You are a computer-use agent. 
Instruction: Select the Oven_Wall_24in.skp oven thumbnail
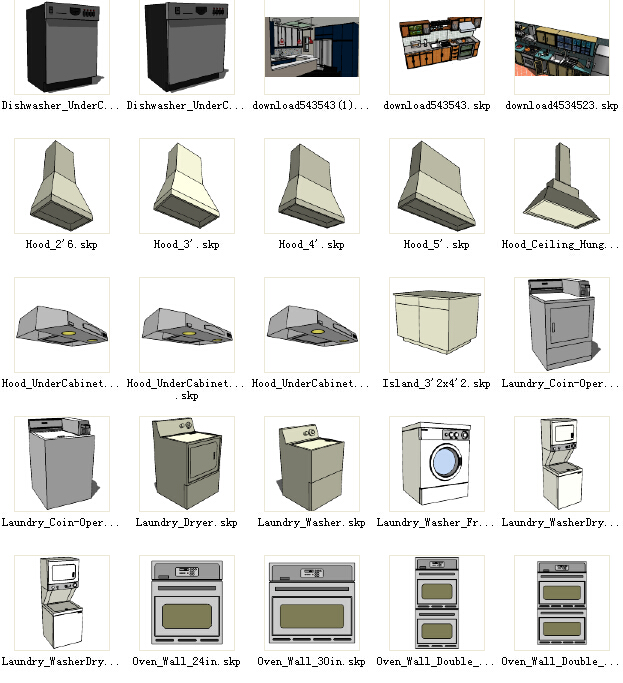[x=187, y=603]
